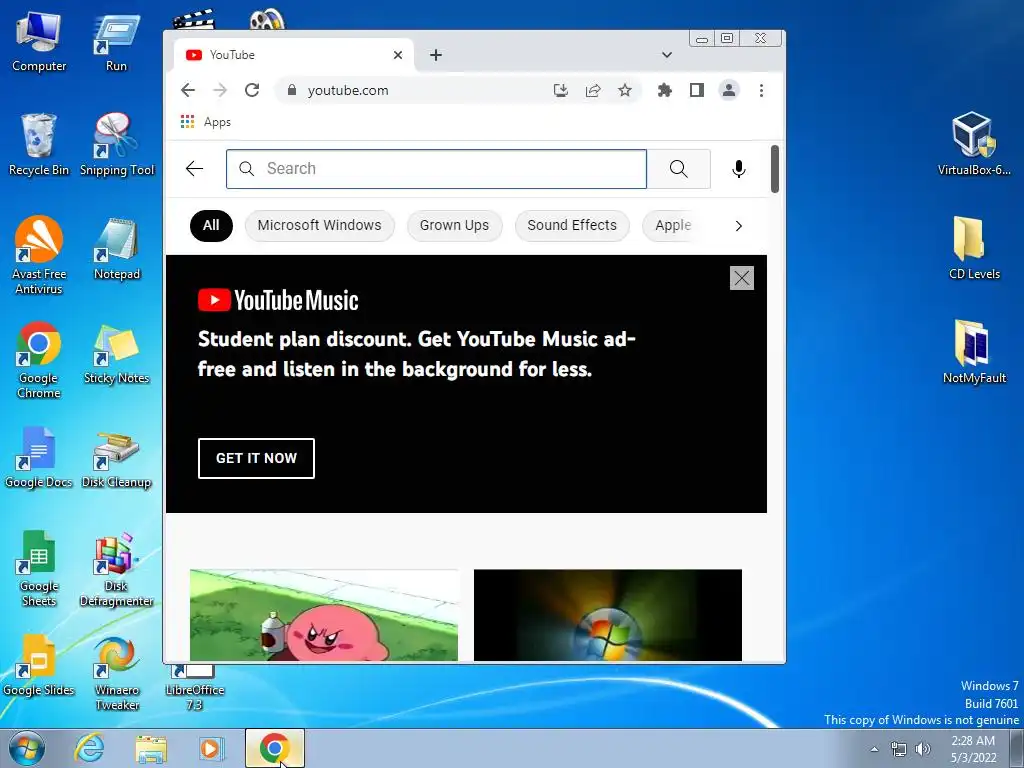Screen dimensions: 1024x768
Task: Select the CD Levels folder
Action: coord(974,249)
